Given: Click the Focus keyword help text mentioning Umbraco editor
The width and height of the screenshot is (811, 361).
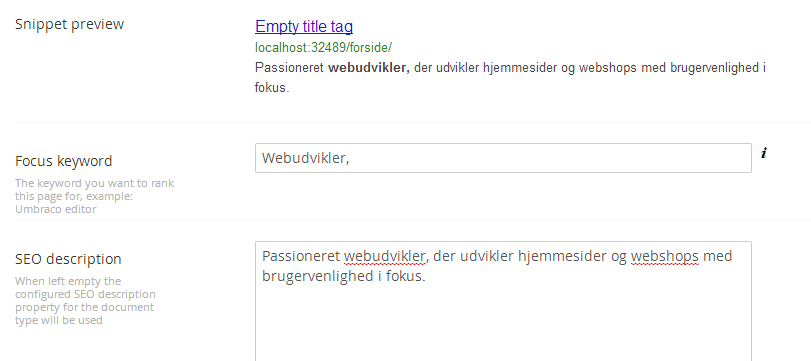Looking at the screenshot, I should tap(95, 197).
